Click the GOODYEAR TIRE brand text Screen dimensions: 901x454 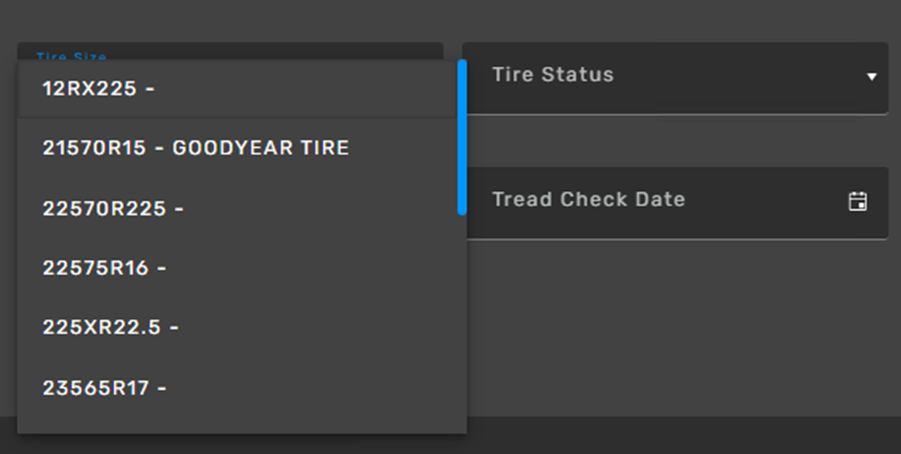click(261, 148)
